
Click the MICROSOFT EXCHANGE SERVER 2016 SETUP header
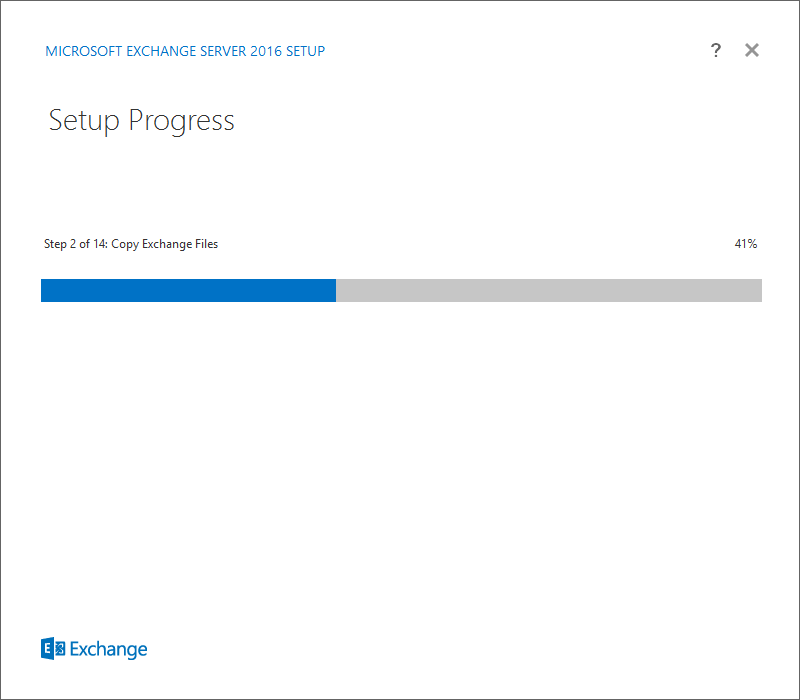click(x=185, y=51)
